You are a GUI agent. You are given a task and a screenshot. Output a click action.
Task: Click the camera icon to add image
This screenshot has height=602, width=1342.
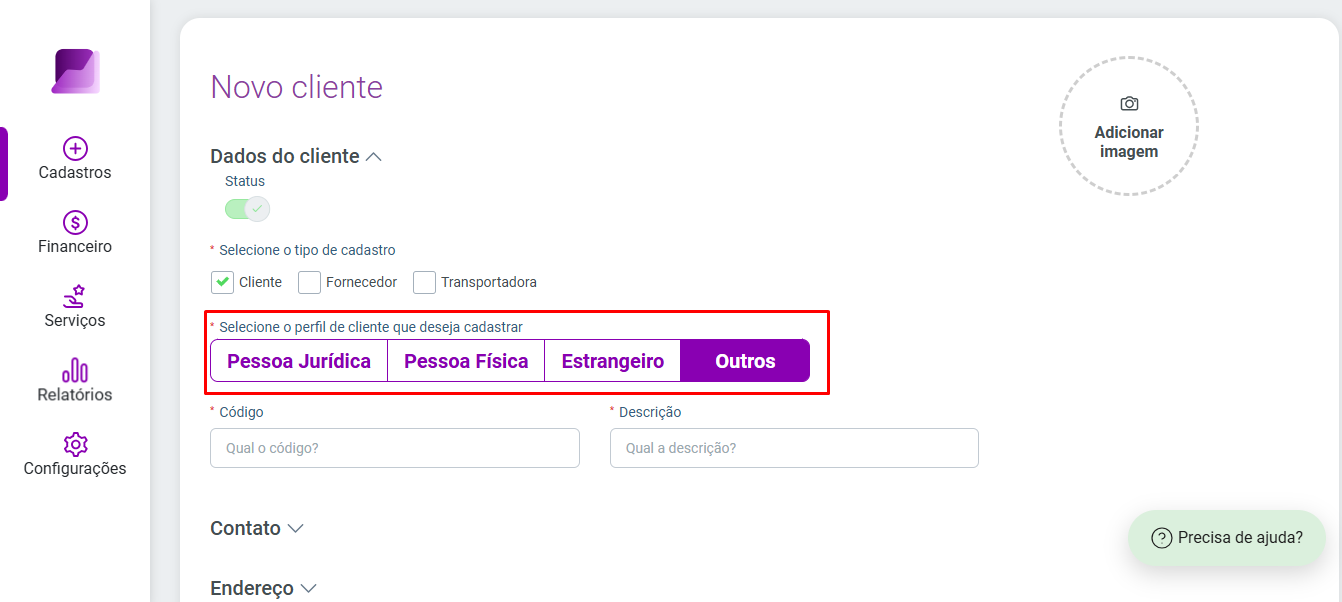(1129, 104)
